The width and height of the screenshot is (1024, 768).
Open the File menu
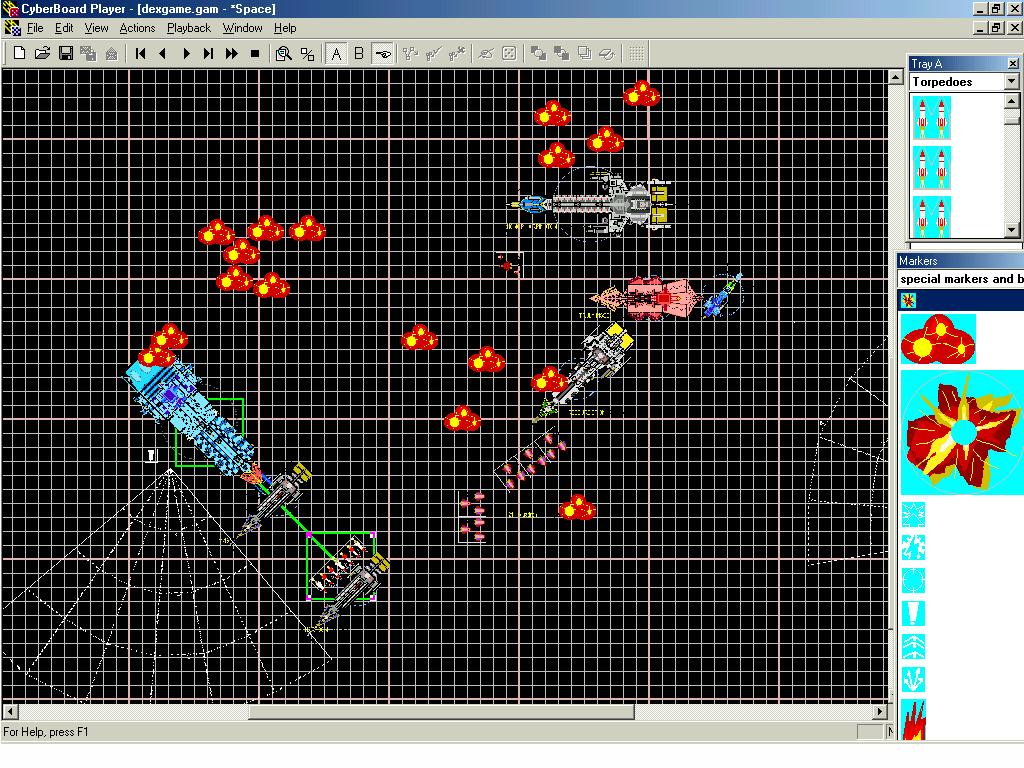(x=35, y=28)
